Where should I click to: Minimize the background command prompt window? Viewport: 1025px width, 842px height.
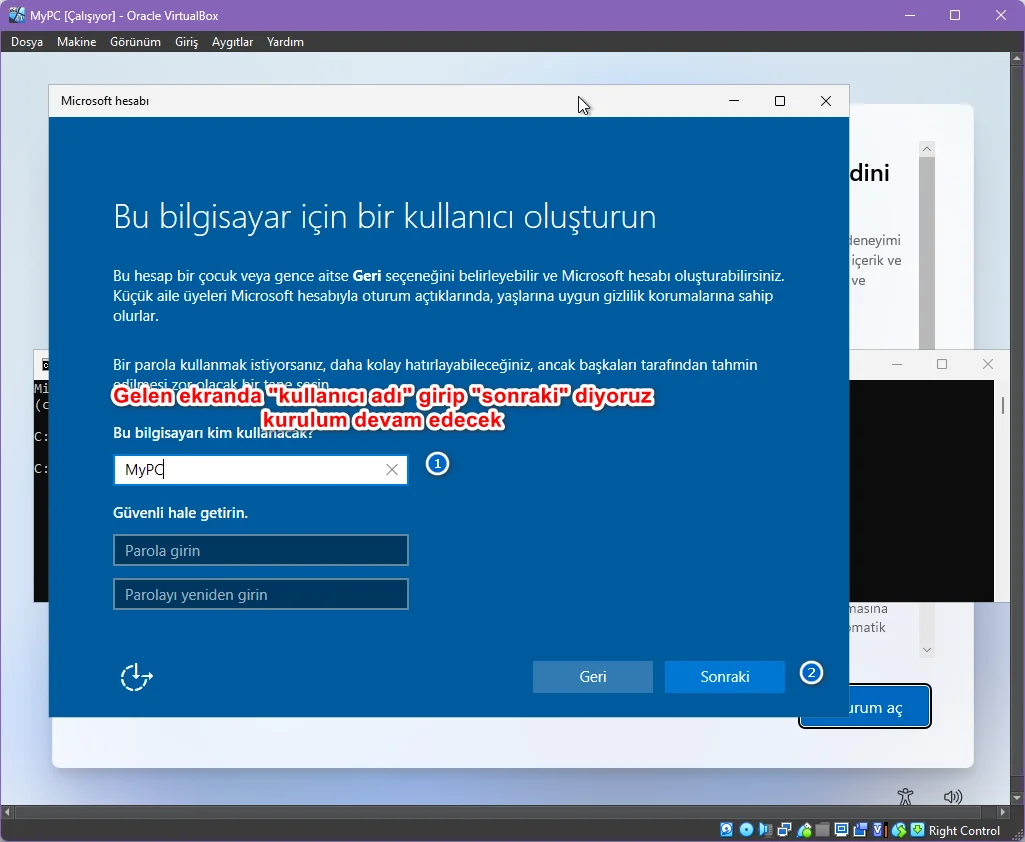click(x=897, y=364)
